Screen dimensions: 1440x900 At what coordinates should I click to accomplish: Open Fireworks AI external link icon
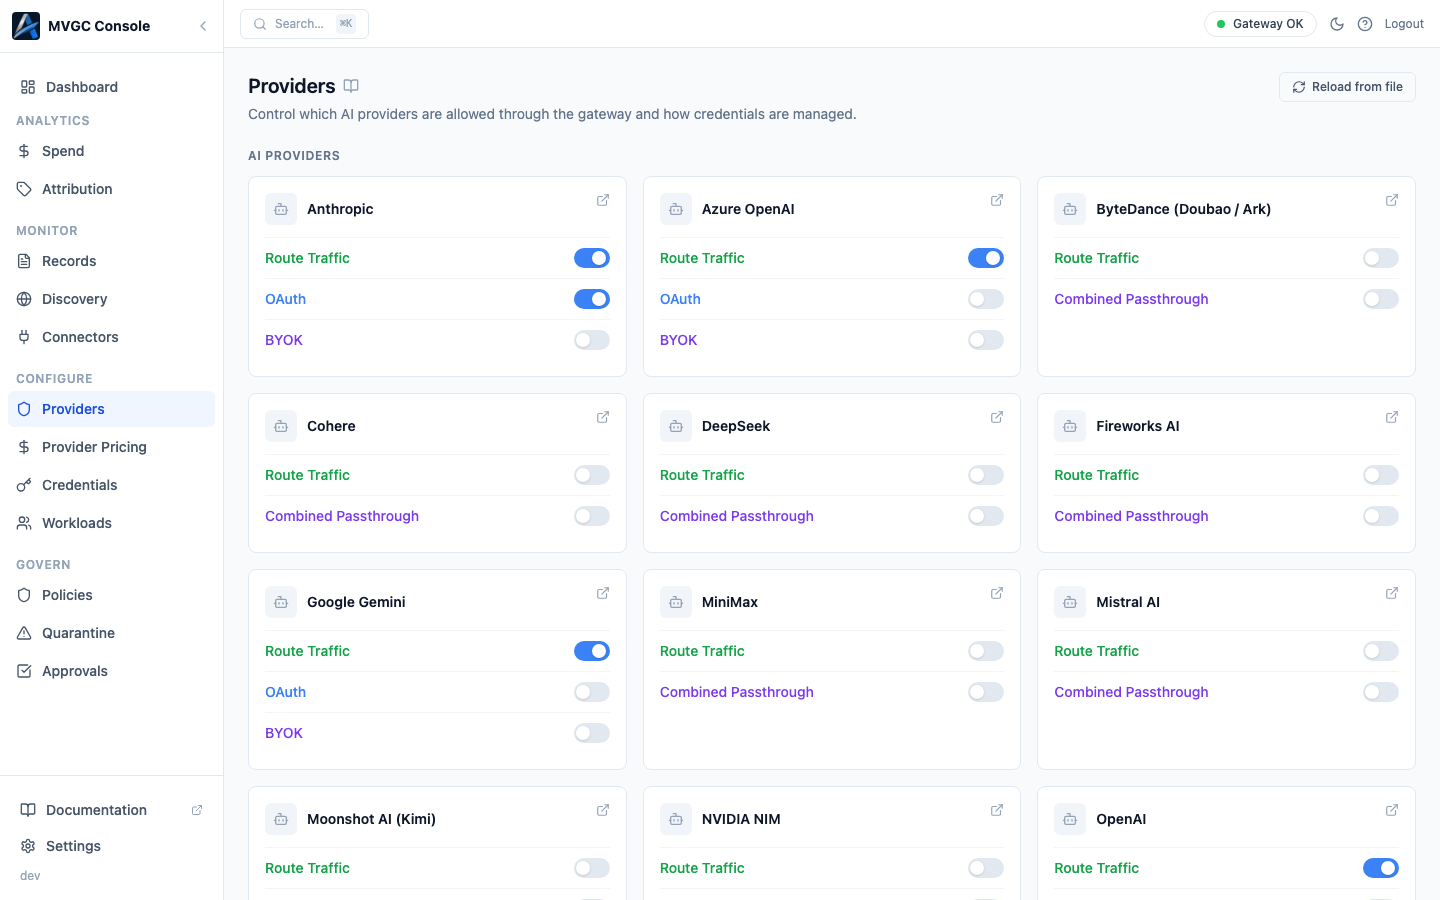click(x=1392, y=417)
